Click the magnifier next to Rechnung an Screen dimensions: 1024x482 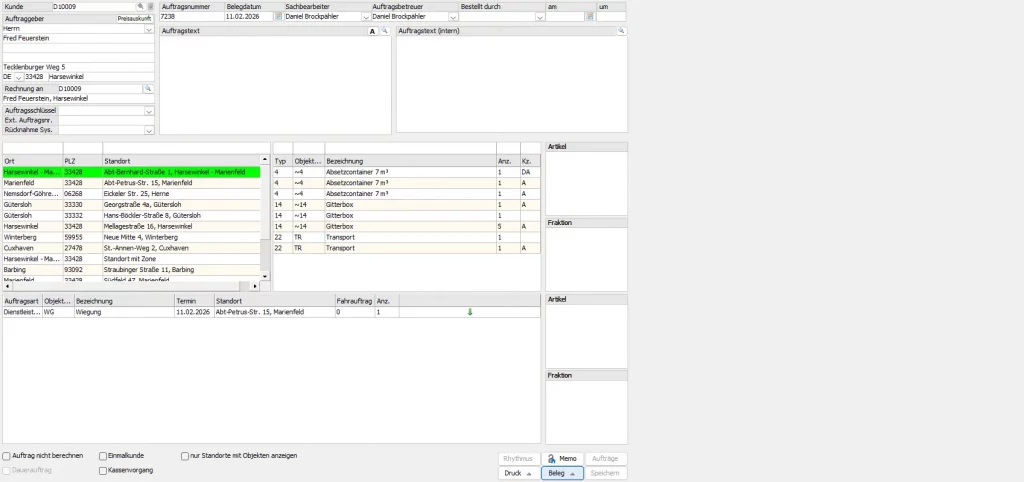tap(148, 88)
